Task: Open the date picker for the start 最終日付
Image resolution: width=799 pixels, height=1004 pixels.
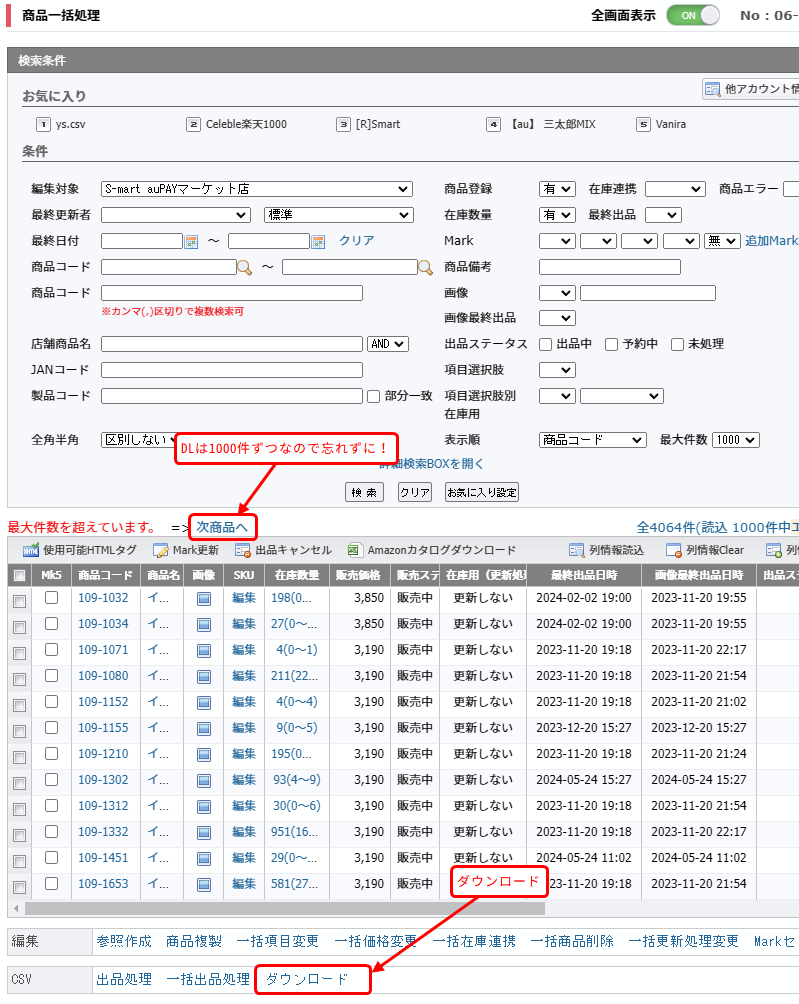Action: [x=192, y=241]
